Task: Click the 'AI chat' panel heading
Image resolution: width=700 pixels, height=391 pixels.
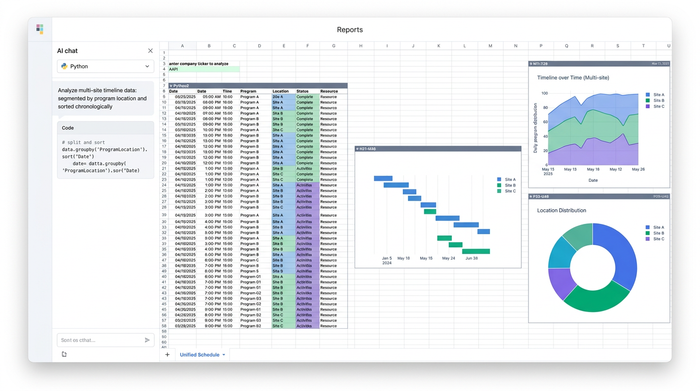Action: [67, 51]
